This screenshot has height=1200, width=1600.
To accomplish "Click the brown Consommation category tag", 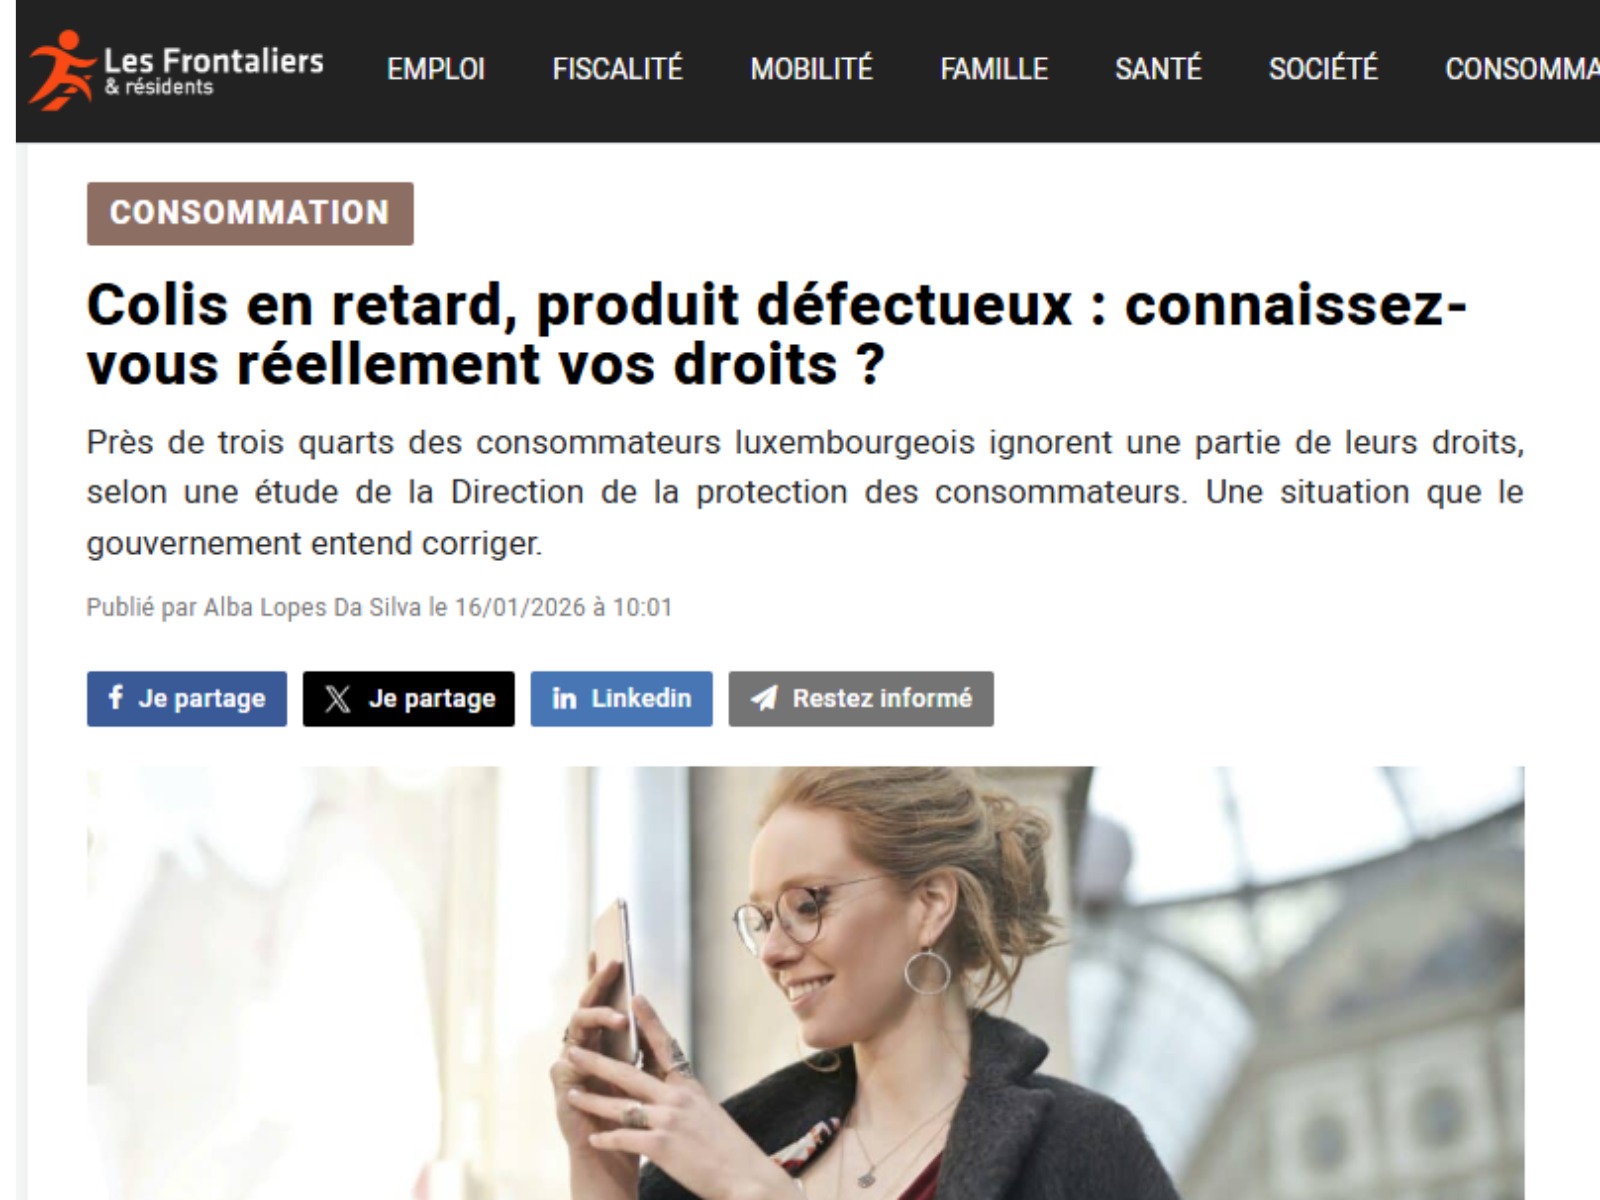I will [x=250, y=213].
